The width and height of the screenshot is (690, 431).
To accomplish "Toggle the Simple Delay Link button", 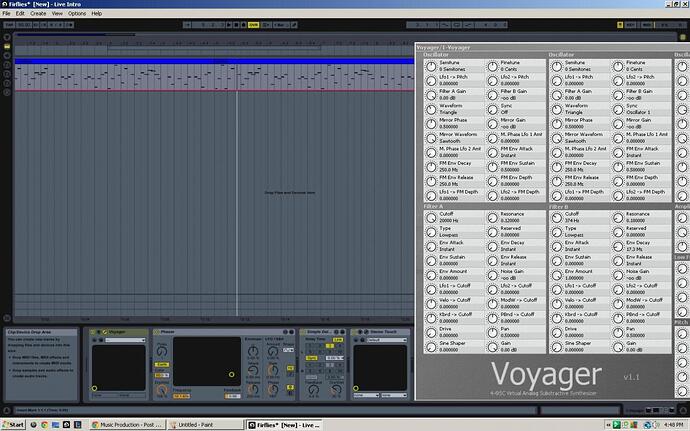I will pyautogui.click(x=338, y=340).
